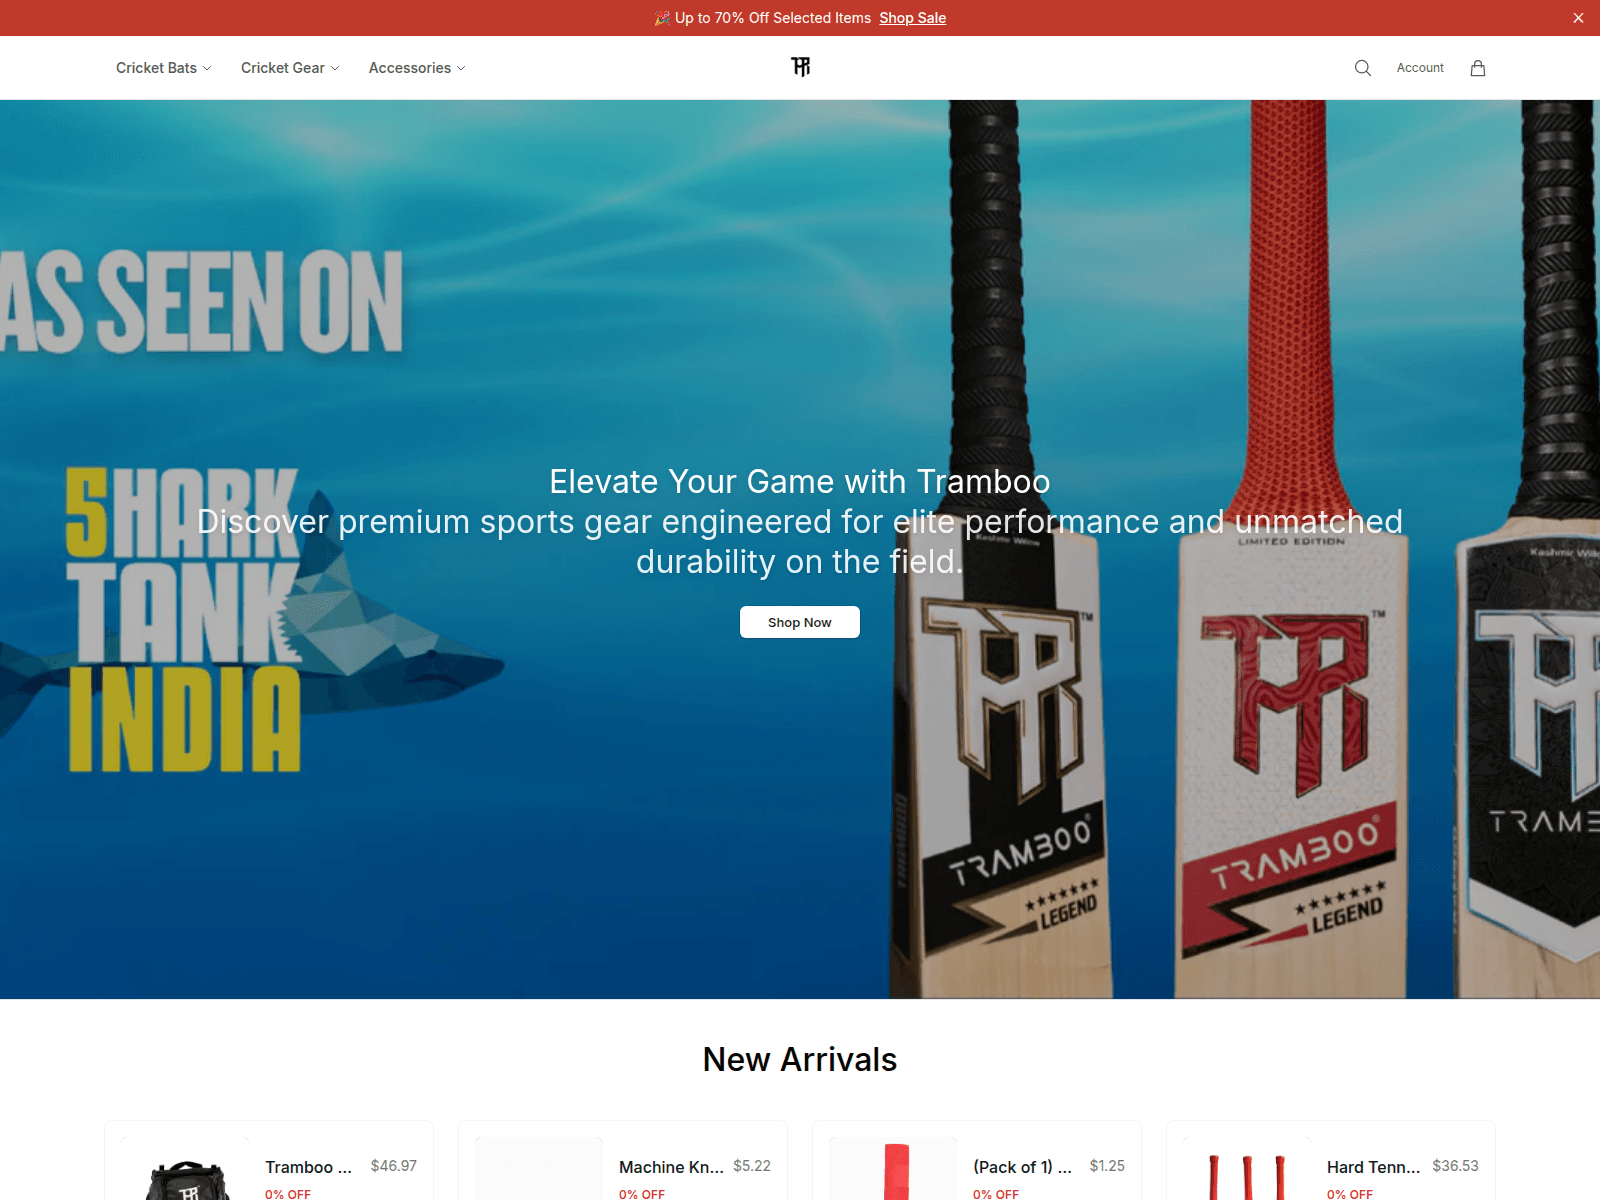Click the $5.22 price

[x=752, y=1166]
